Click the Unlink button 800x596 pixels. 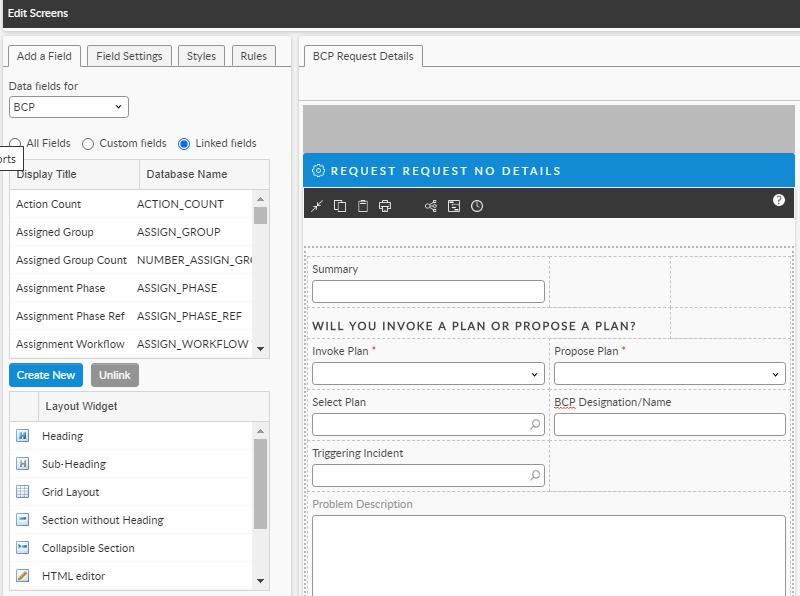pos(115,375)
